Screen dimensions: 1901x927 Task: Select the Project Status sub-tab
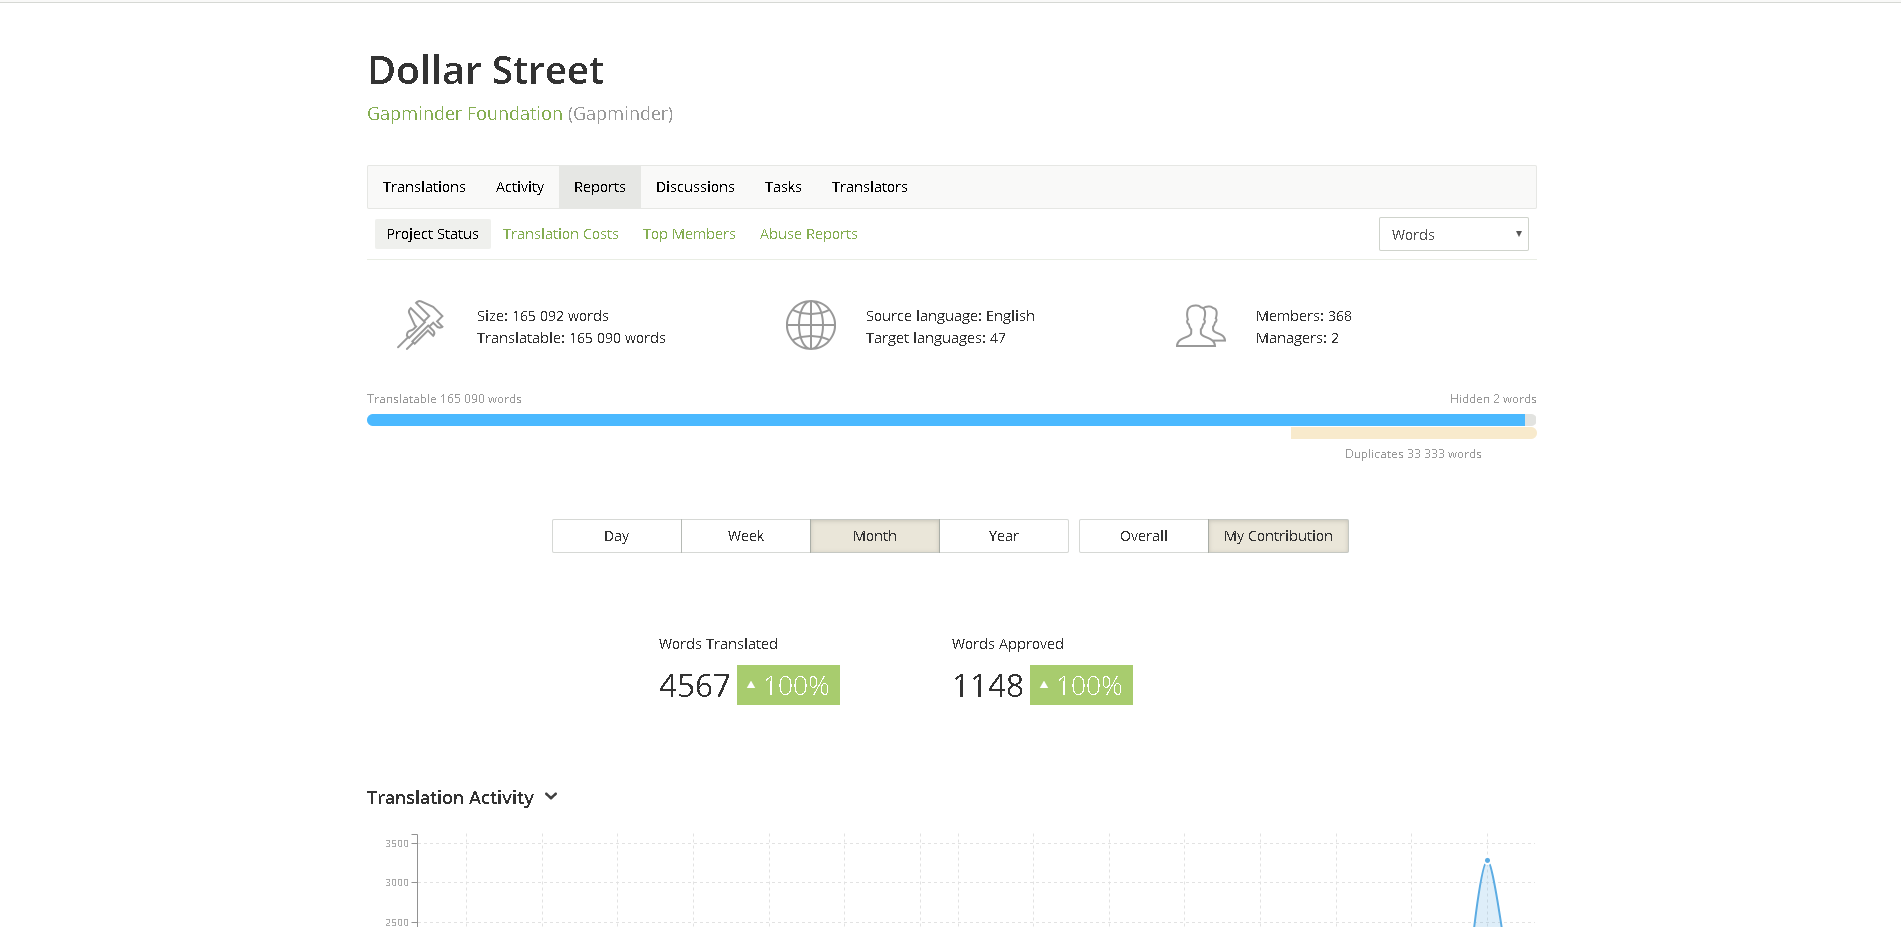pyautogui.click(x=433, y=234)
